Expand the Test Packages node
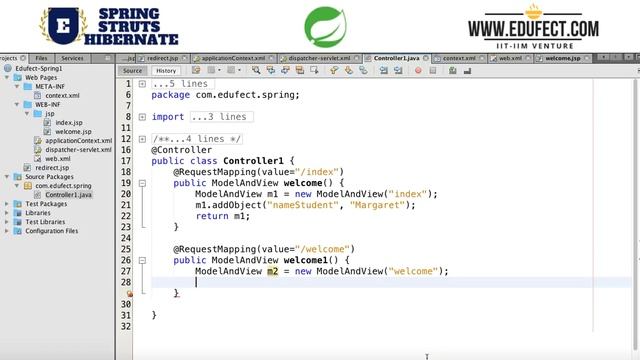This screenshot has height=360, width=640. point(7,203)
